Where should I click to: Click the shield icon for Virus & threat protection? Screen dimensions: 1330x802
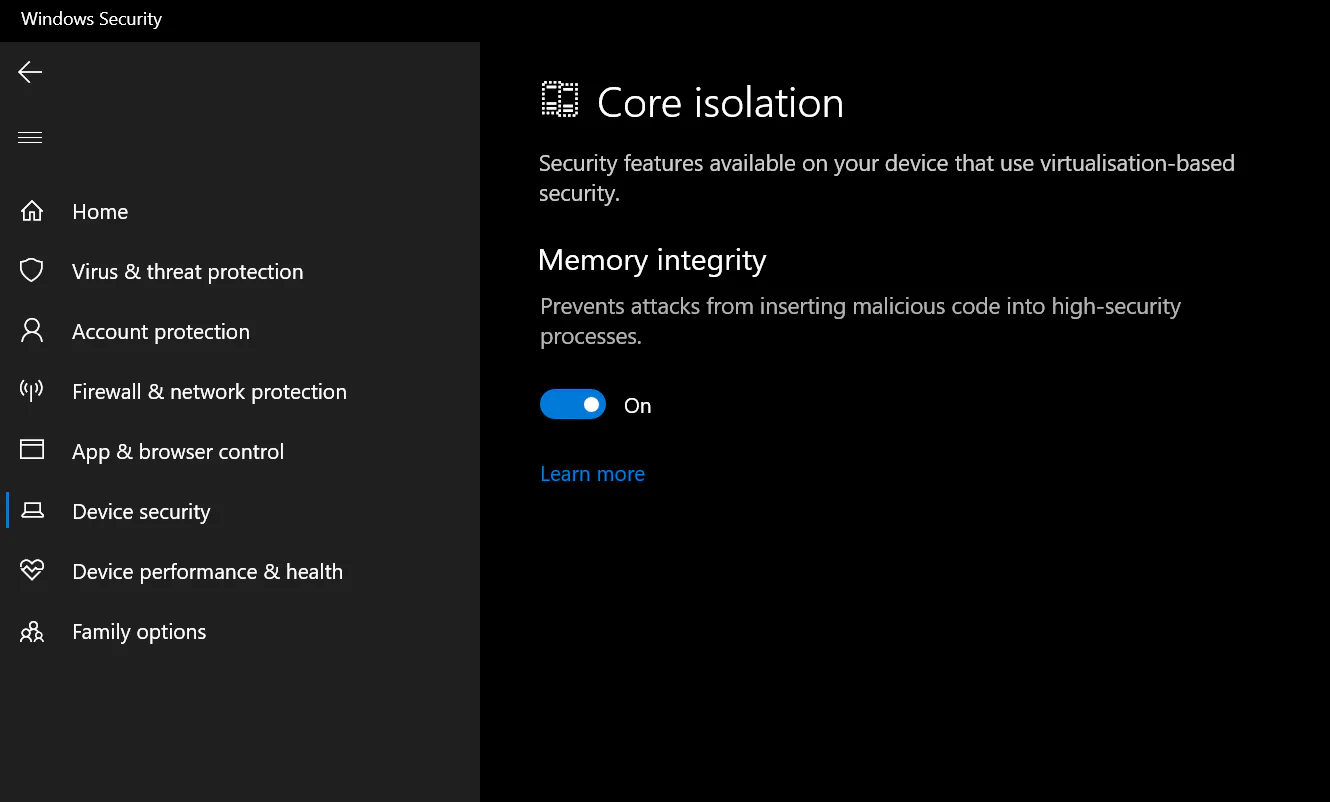click(x=31, y=270)
